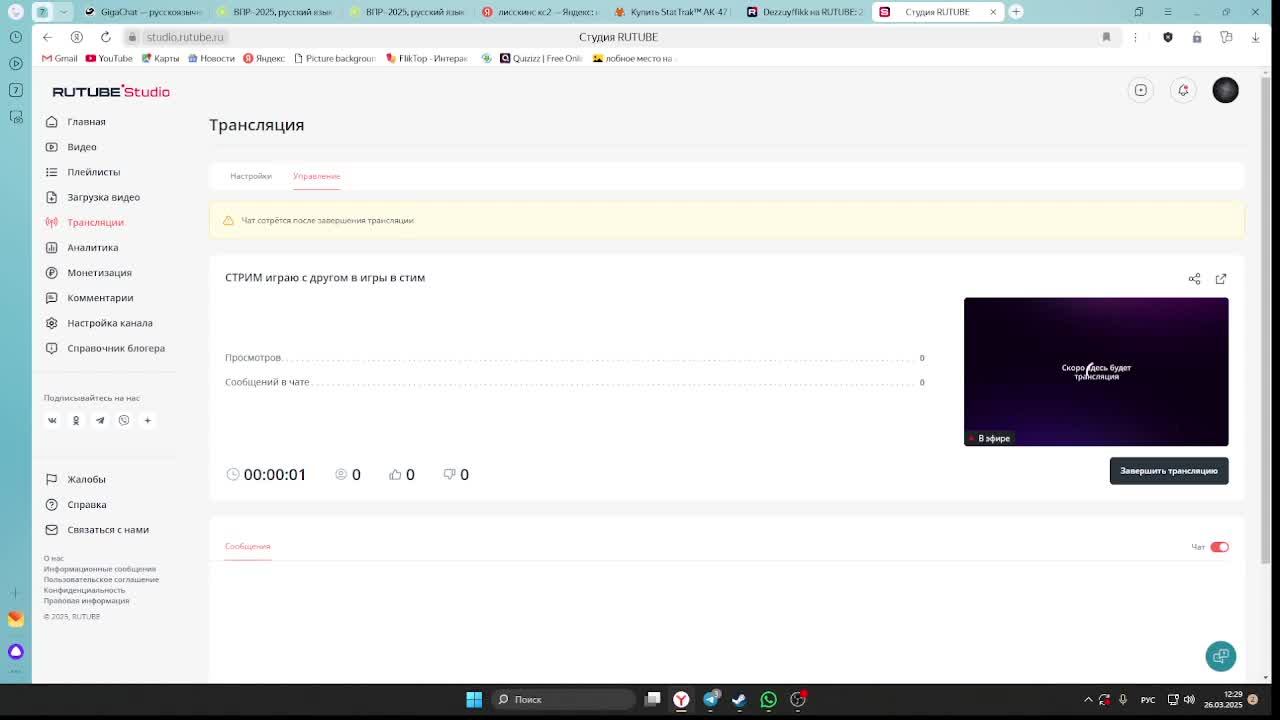Click the add video plus icon in header
Image resolution: width=1280 pixels, height=720 pixels.
click(1141, 90)
